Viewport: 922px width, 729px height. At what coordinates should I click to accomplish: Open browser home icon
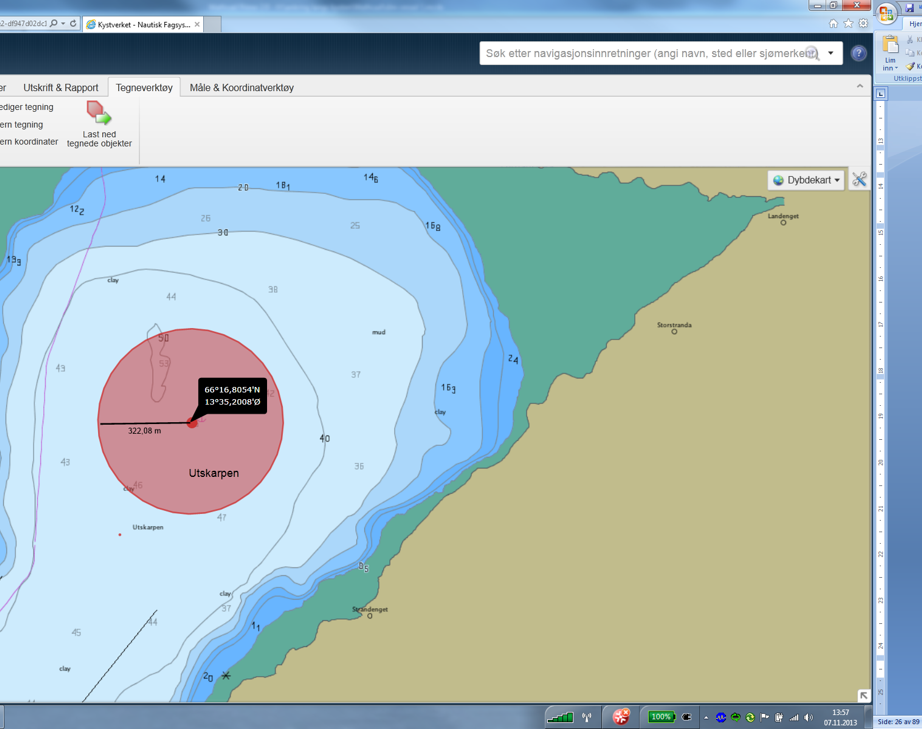pos(833,23)
